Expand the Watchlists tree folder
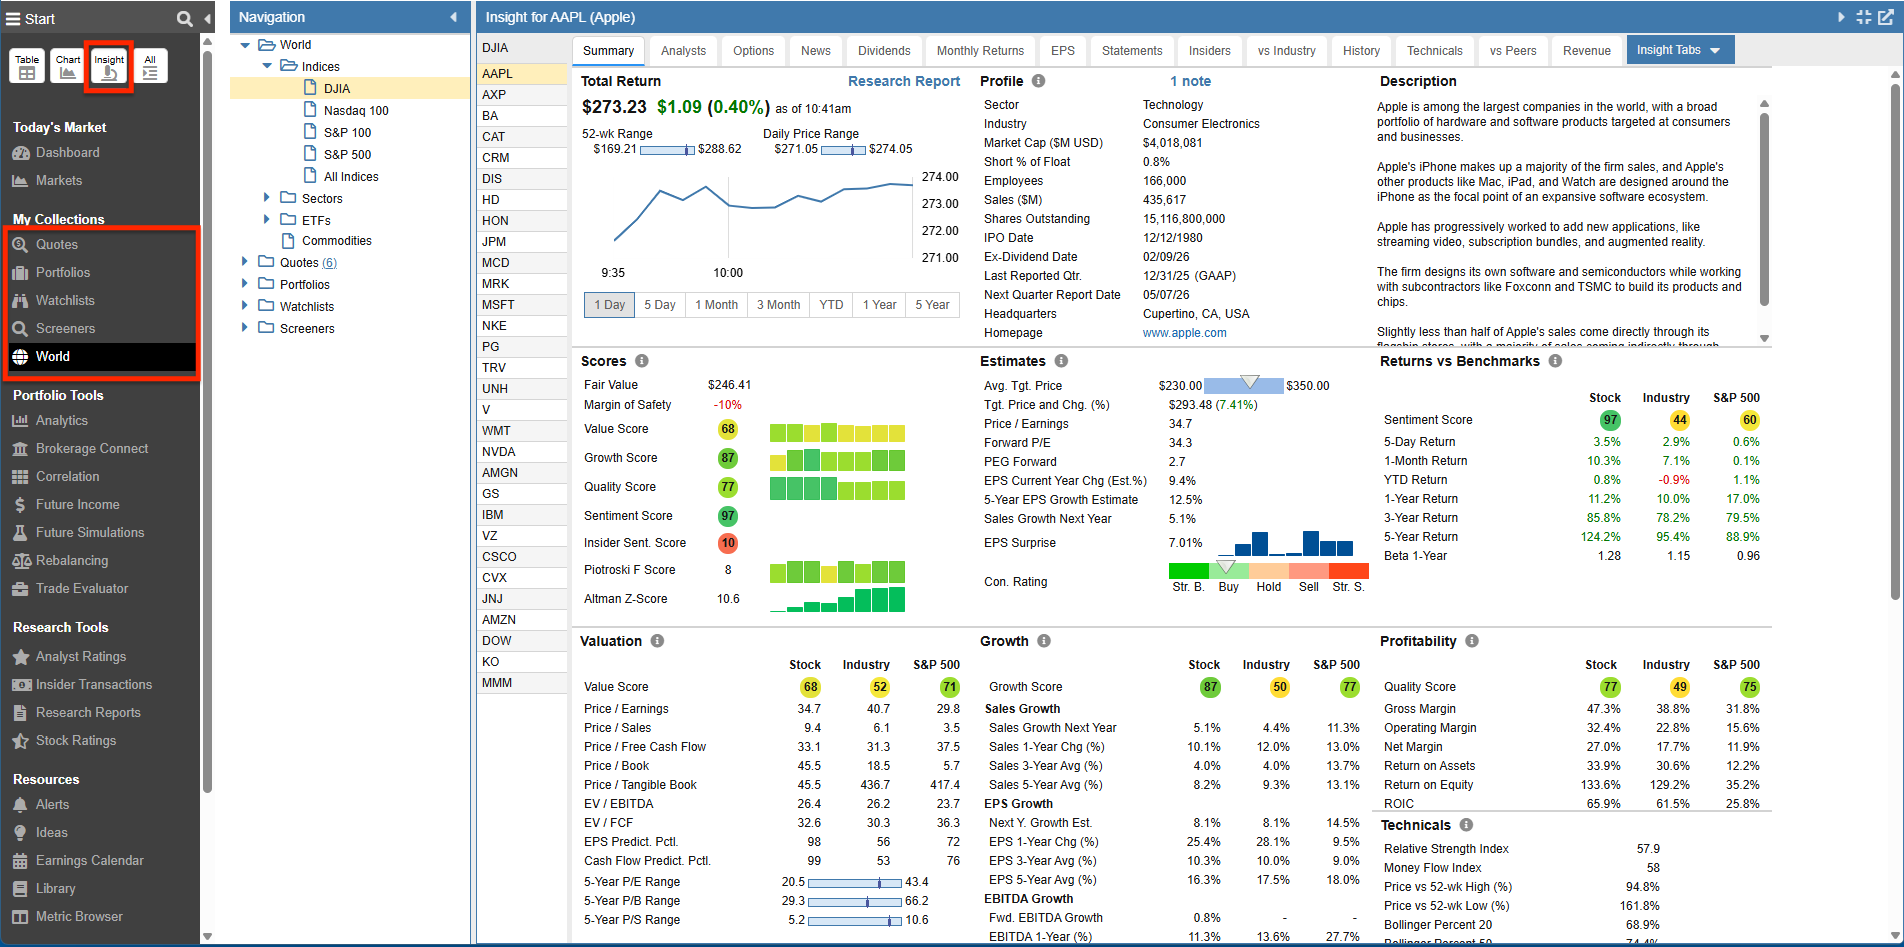 pos(245,306)
